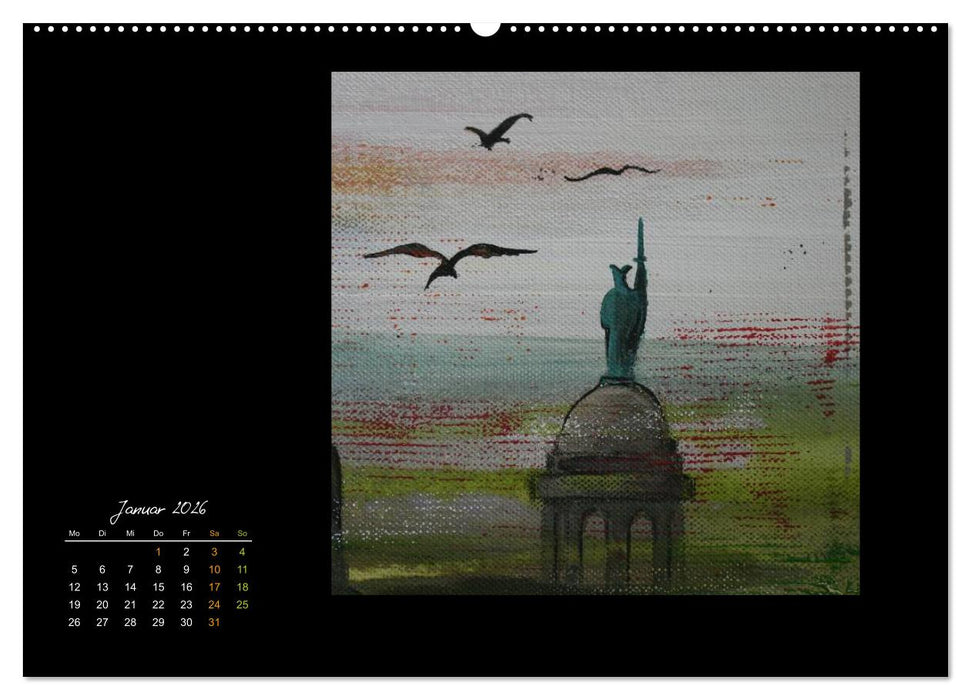Image resolution: width=971 pixels, height=700 pixels.
Task: Select Sunday column header So
Action: coord(241,533)
